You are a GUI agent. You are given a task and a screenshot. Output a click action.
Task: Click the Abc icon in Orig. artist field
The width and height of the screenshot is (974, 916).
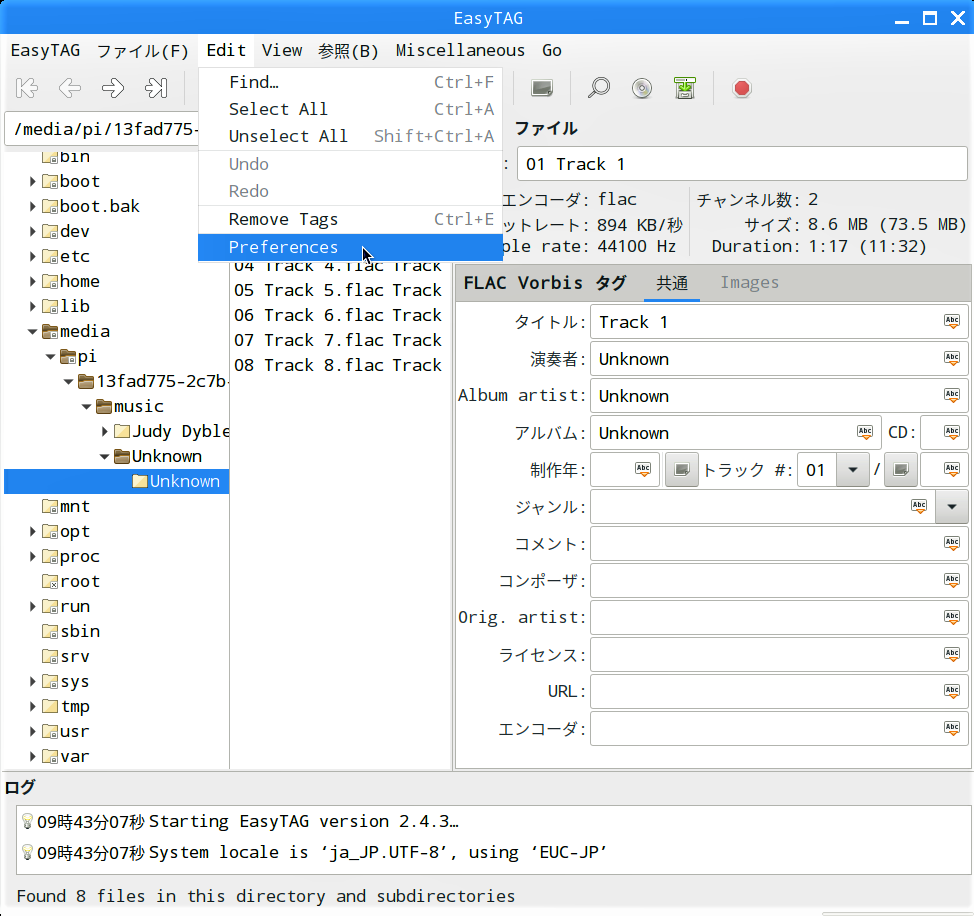952,617
